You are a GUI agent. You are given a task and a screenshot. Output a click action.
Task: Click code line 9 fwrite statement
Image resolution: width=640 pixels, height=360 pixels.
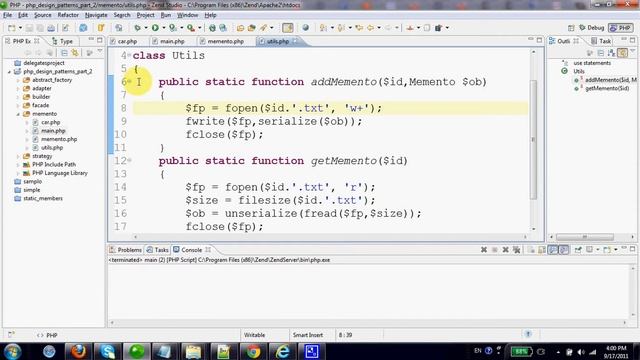(x=273, y=121)
